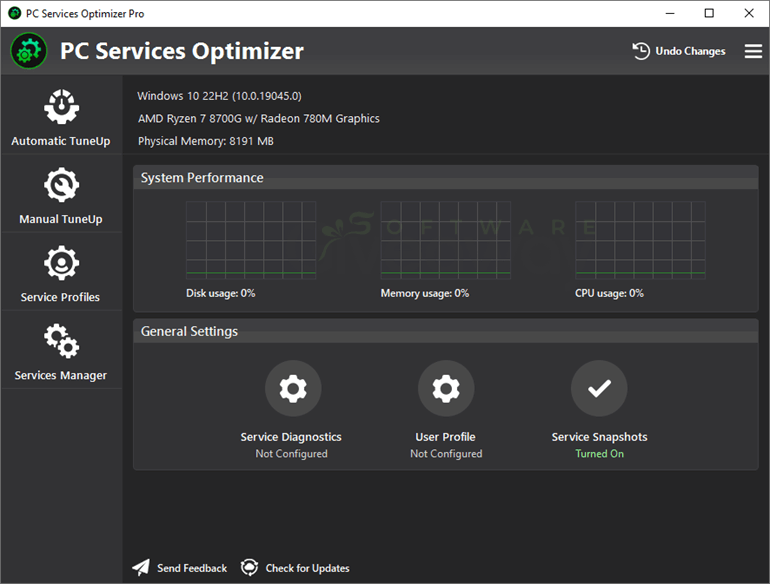Open the Manual TuneUp wrench gear icon
Image resolution: width=770 pixels, height=584 pixels.
coord(61,185)
